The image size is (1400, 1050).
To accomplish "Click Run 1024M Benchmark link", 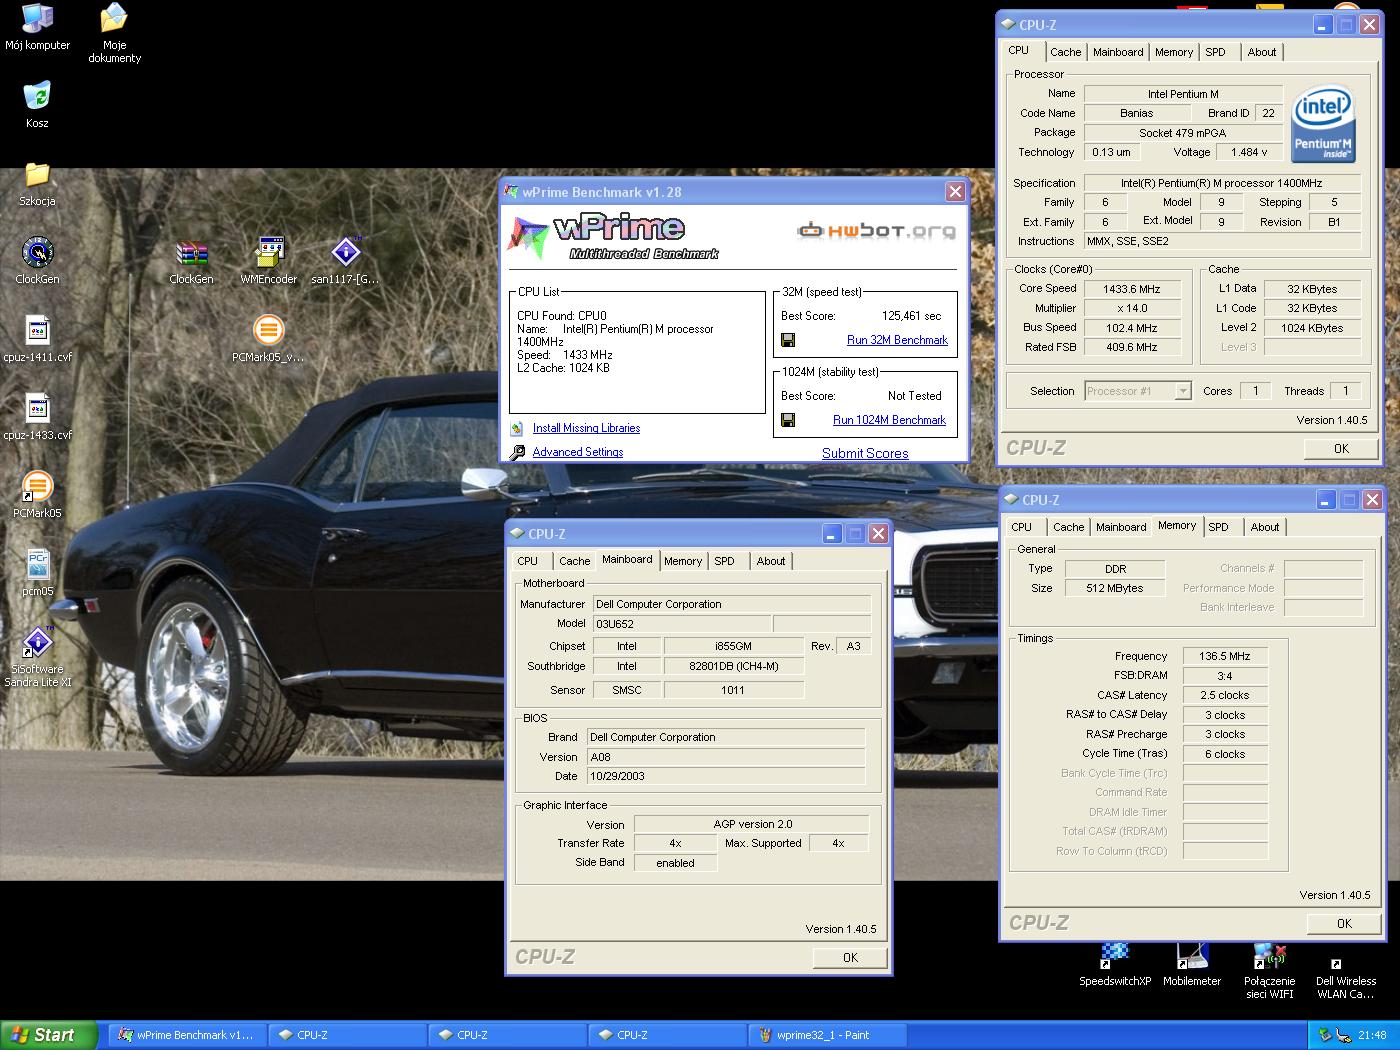I will click(889, 420).
